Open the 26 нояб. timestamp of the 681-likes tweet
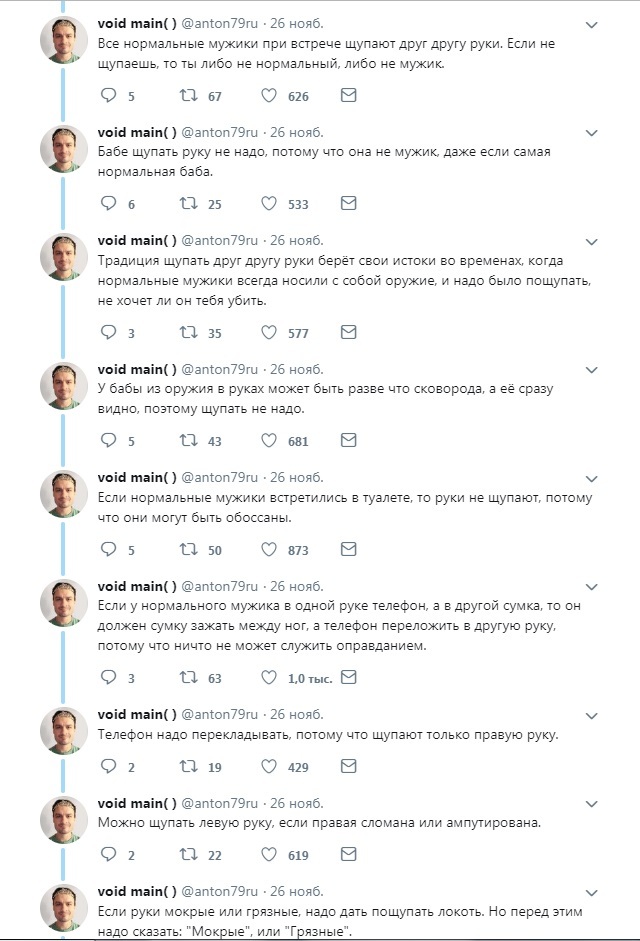The height and width of the screenshot is (941, 640). pos(297,369)
